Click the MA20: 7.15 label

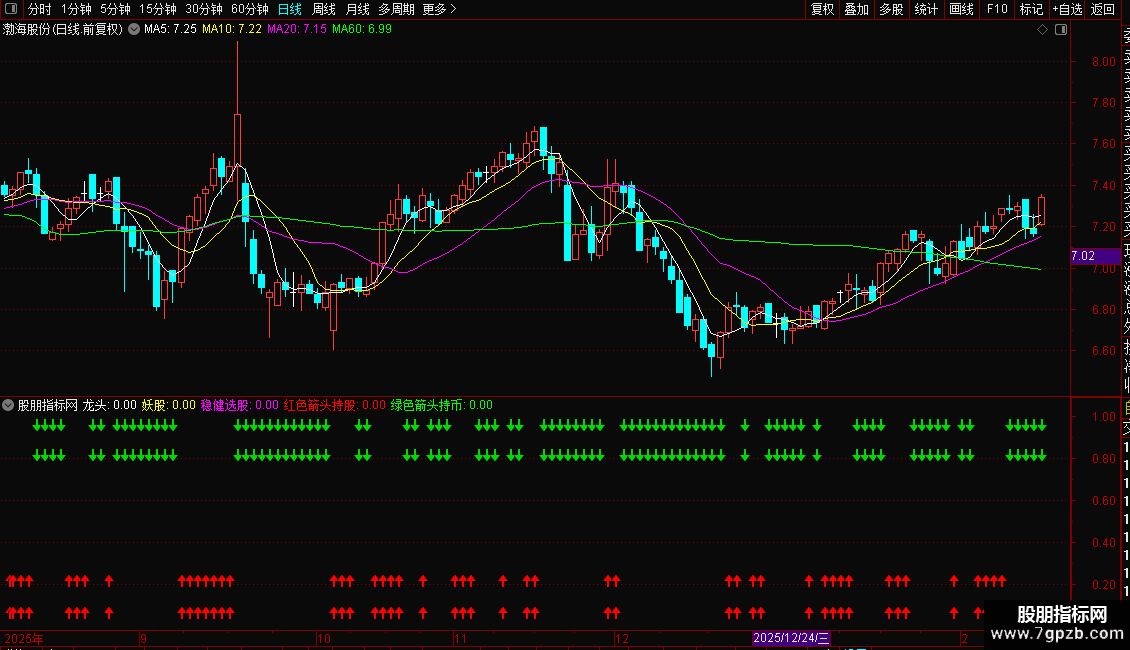297,29
